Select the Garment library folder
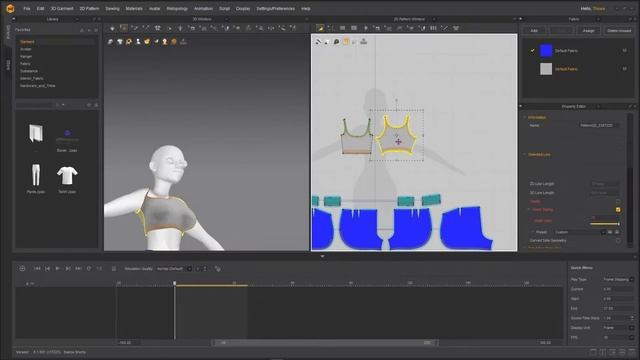 (x=27, y=42)
